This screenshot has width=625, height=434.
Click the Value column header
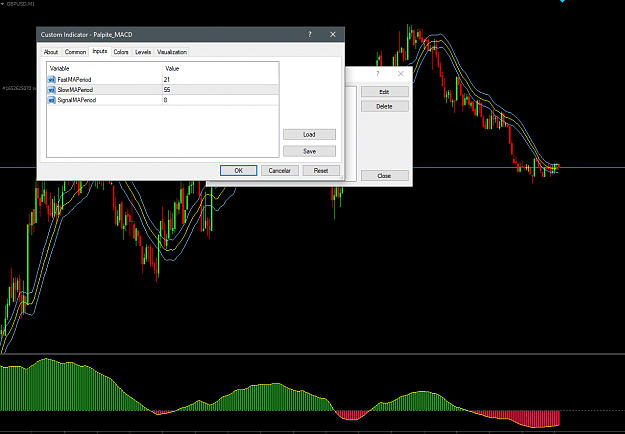172,69
